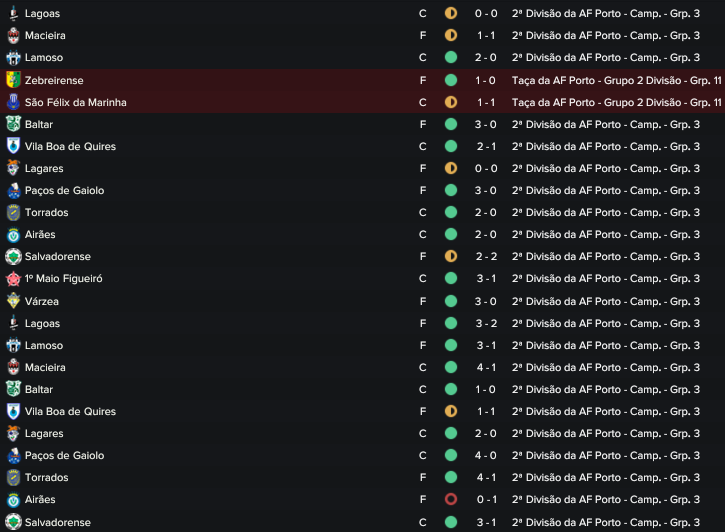Open the Lagoas 3-2 match score
725x532 pixels.
click(x=485, y=323)
